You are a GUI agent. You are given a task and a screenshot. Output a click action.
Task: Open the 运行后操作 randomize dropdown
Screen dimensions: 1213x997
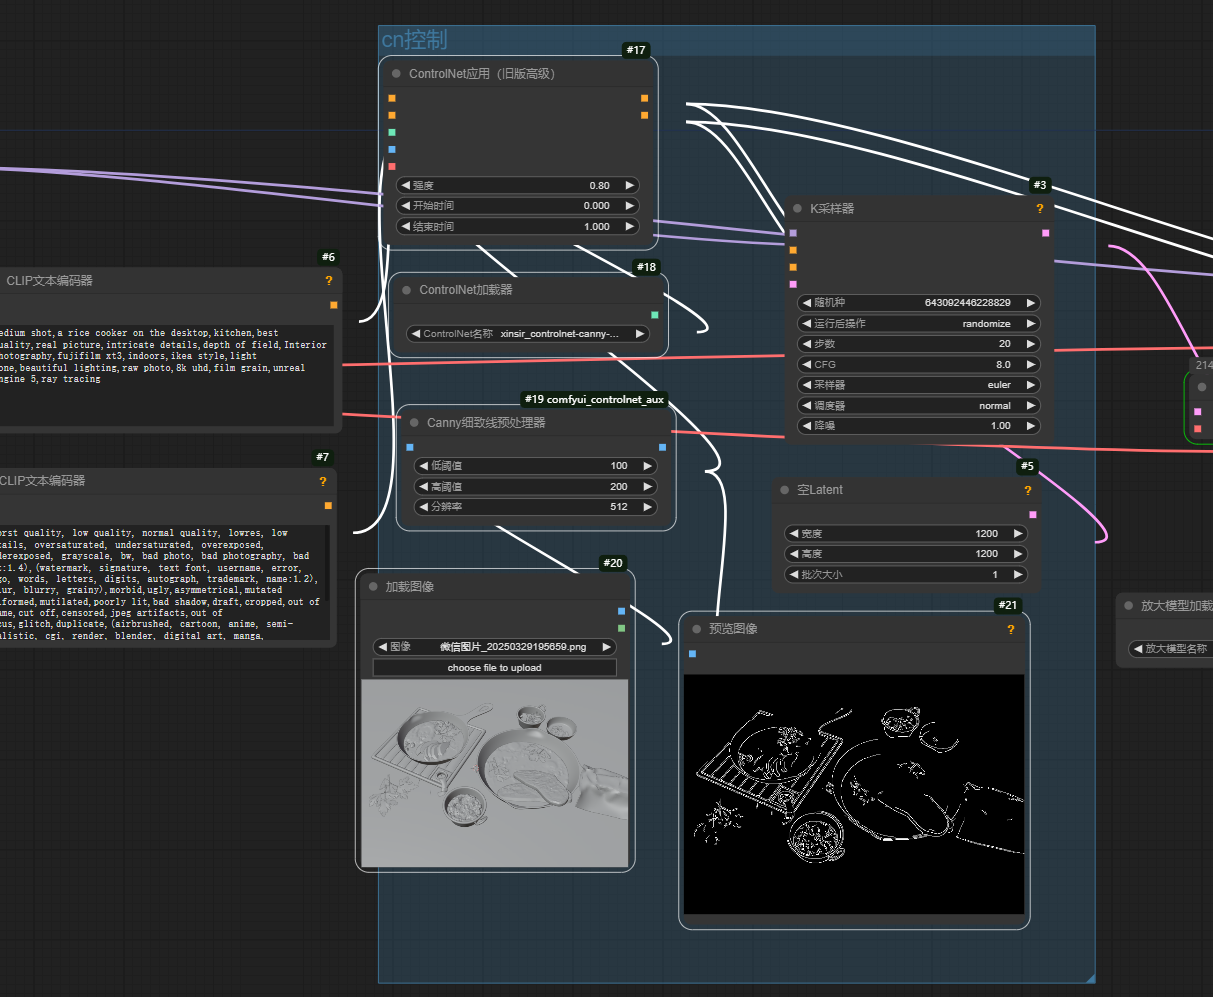pyautogui.click(x=918, y=324)
